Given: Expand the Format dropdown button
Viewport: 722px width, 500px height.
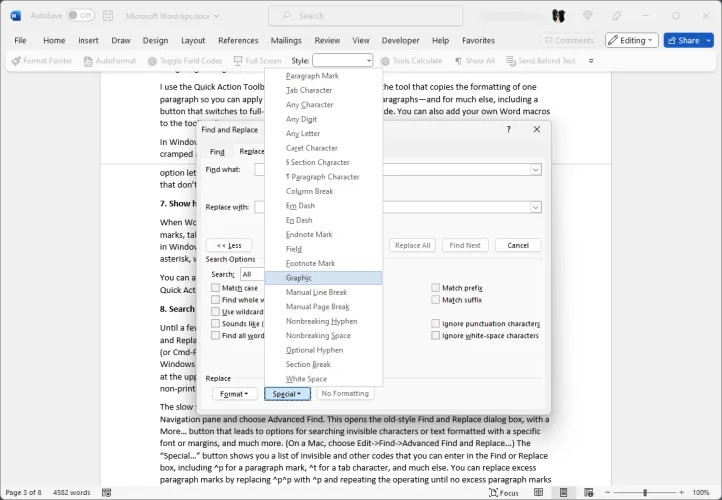Looking at the screenshot, I should pos(234,394).
